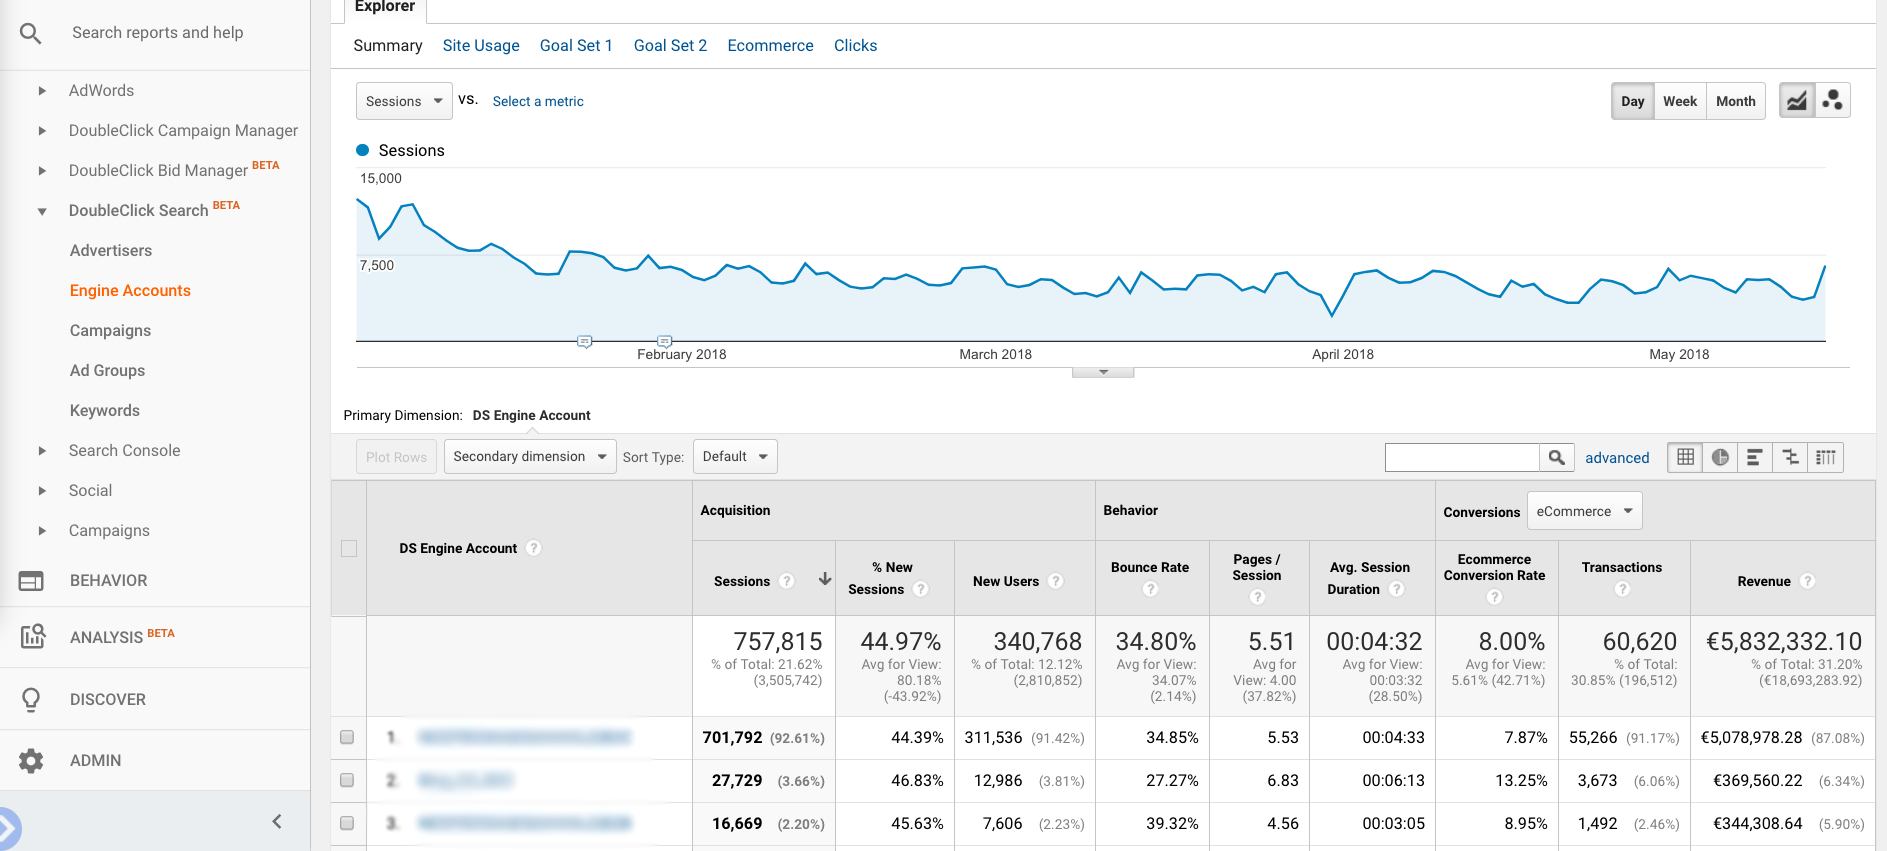Select the performance bar view icon
This screenshot has height=851, width=1887.
click(x=1755, y=457)
